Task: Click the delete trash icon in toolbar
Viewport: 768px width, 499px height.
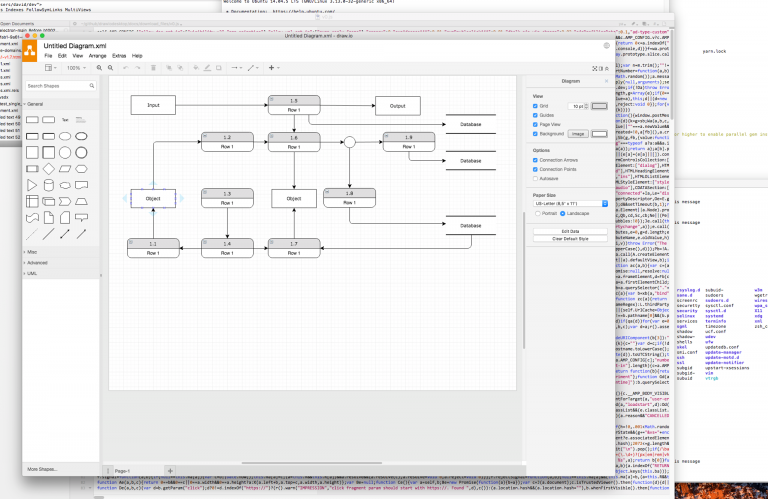Action: click(153, 68)
